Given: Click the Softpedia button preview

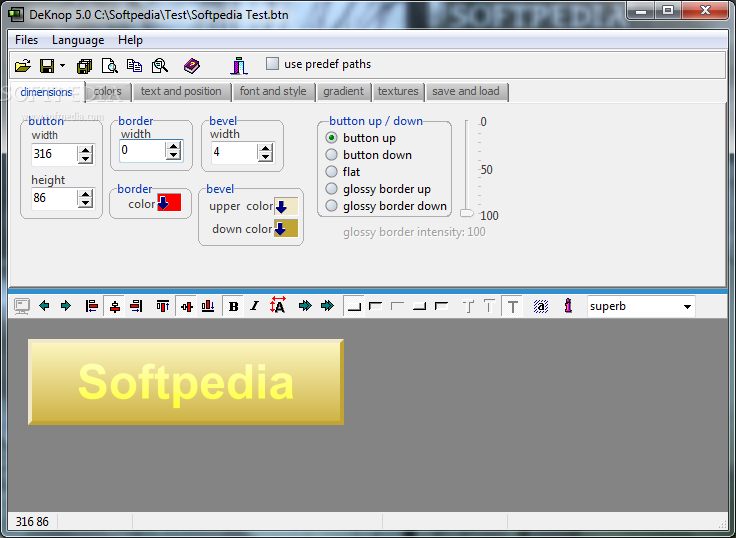Looking at the screenshot, I should coord(186,382).
